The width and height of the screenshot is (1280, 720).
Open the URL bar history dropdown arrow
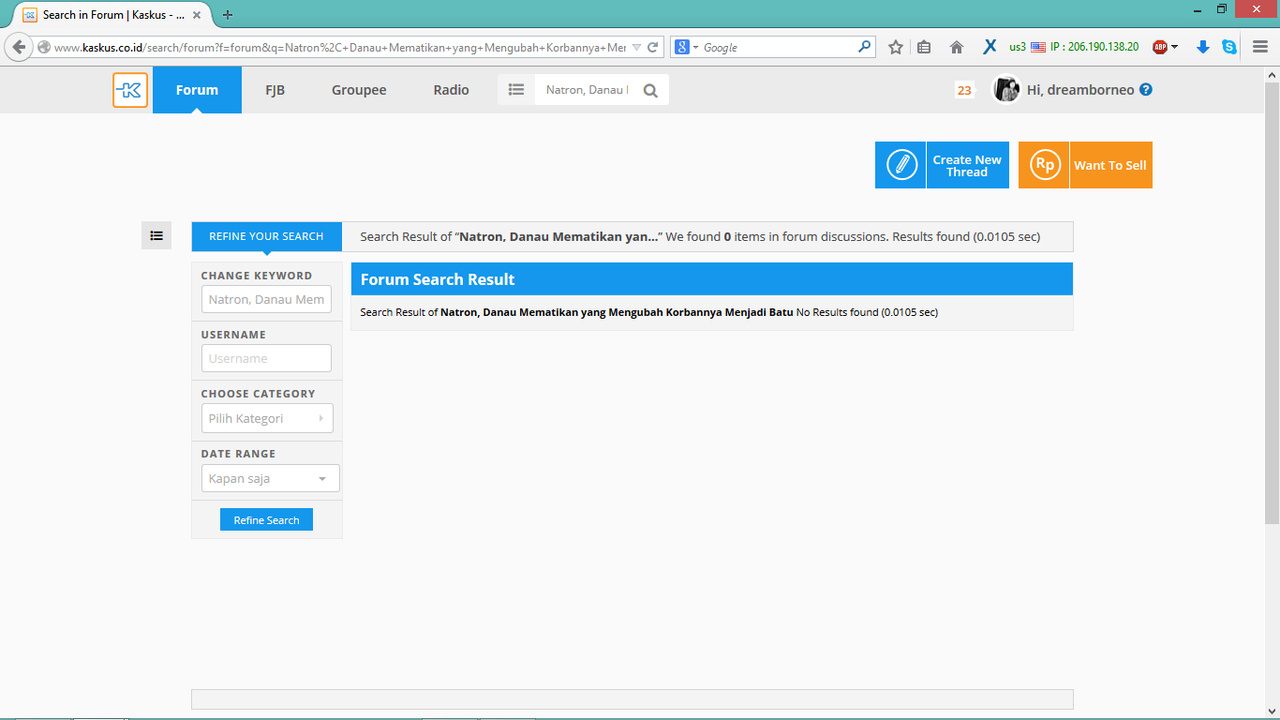[637, 47]
